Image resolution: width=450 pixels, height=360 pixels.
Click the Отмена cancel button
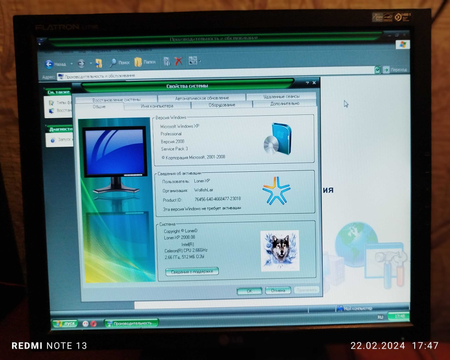pos(278,290)
